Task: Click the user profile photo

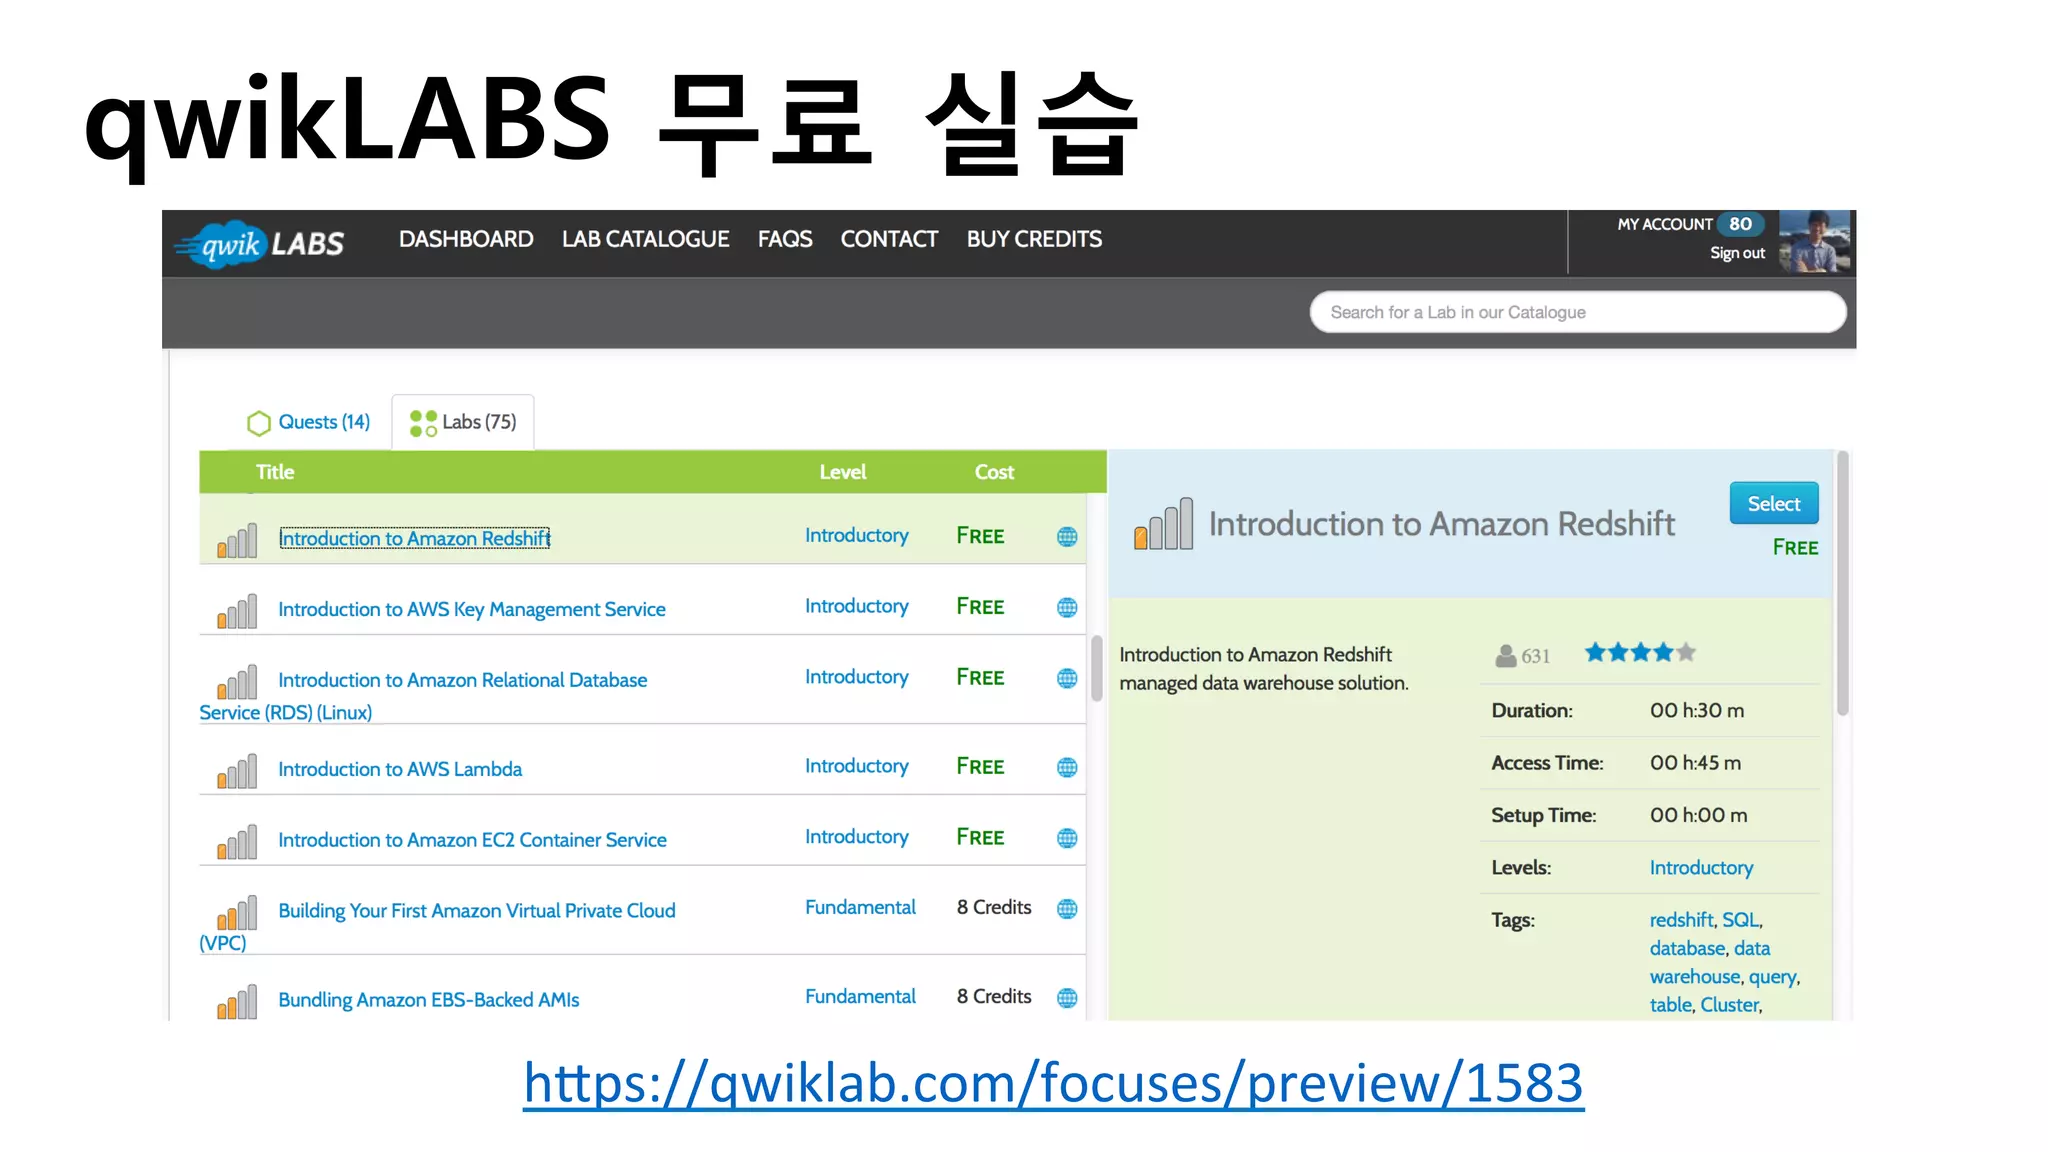Action: pos(1814,241)
